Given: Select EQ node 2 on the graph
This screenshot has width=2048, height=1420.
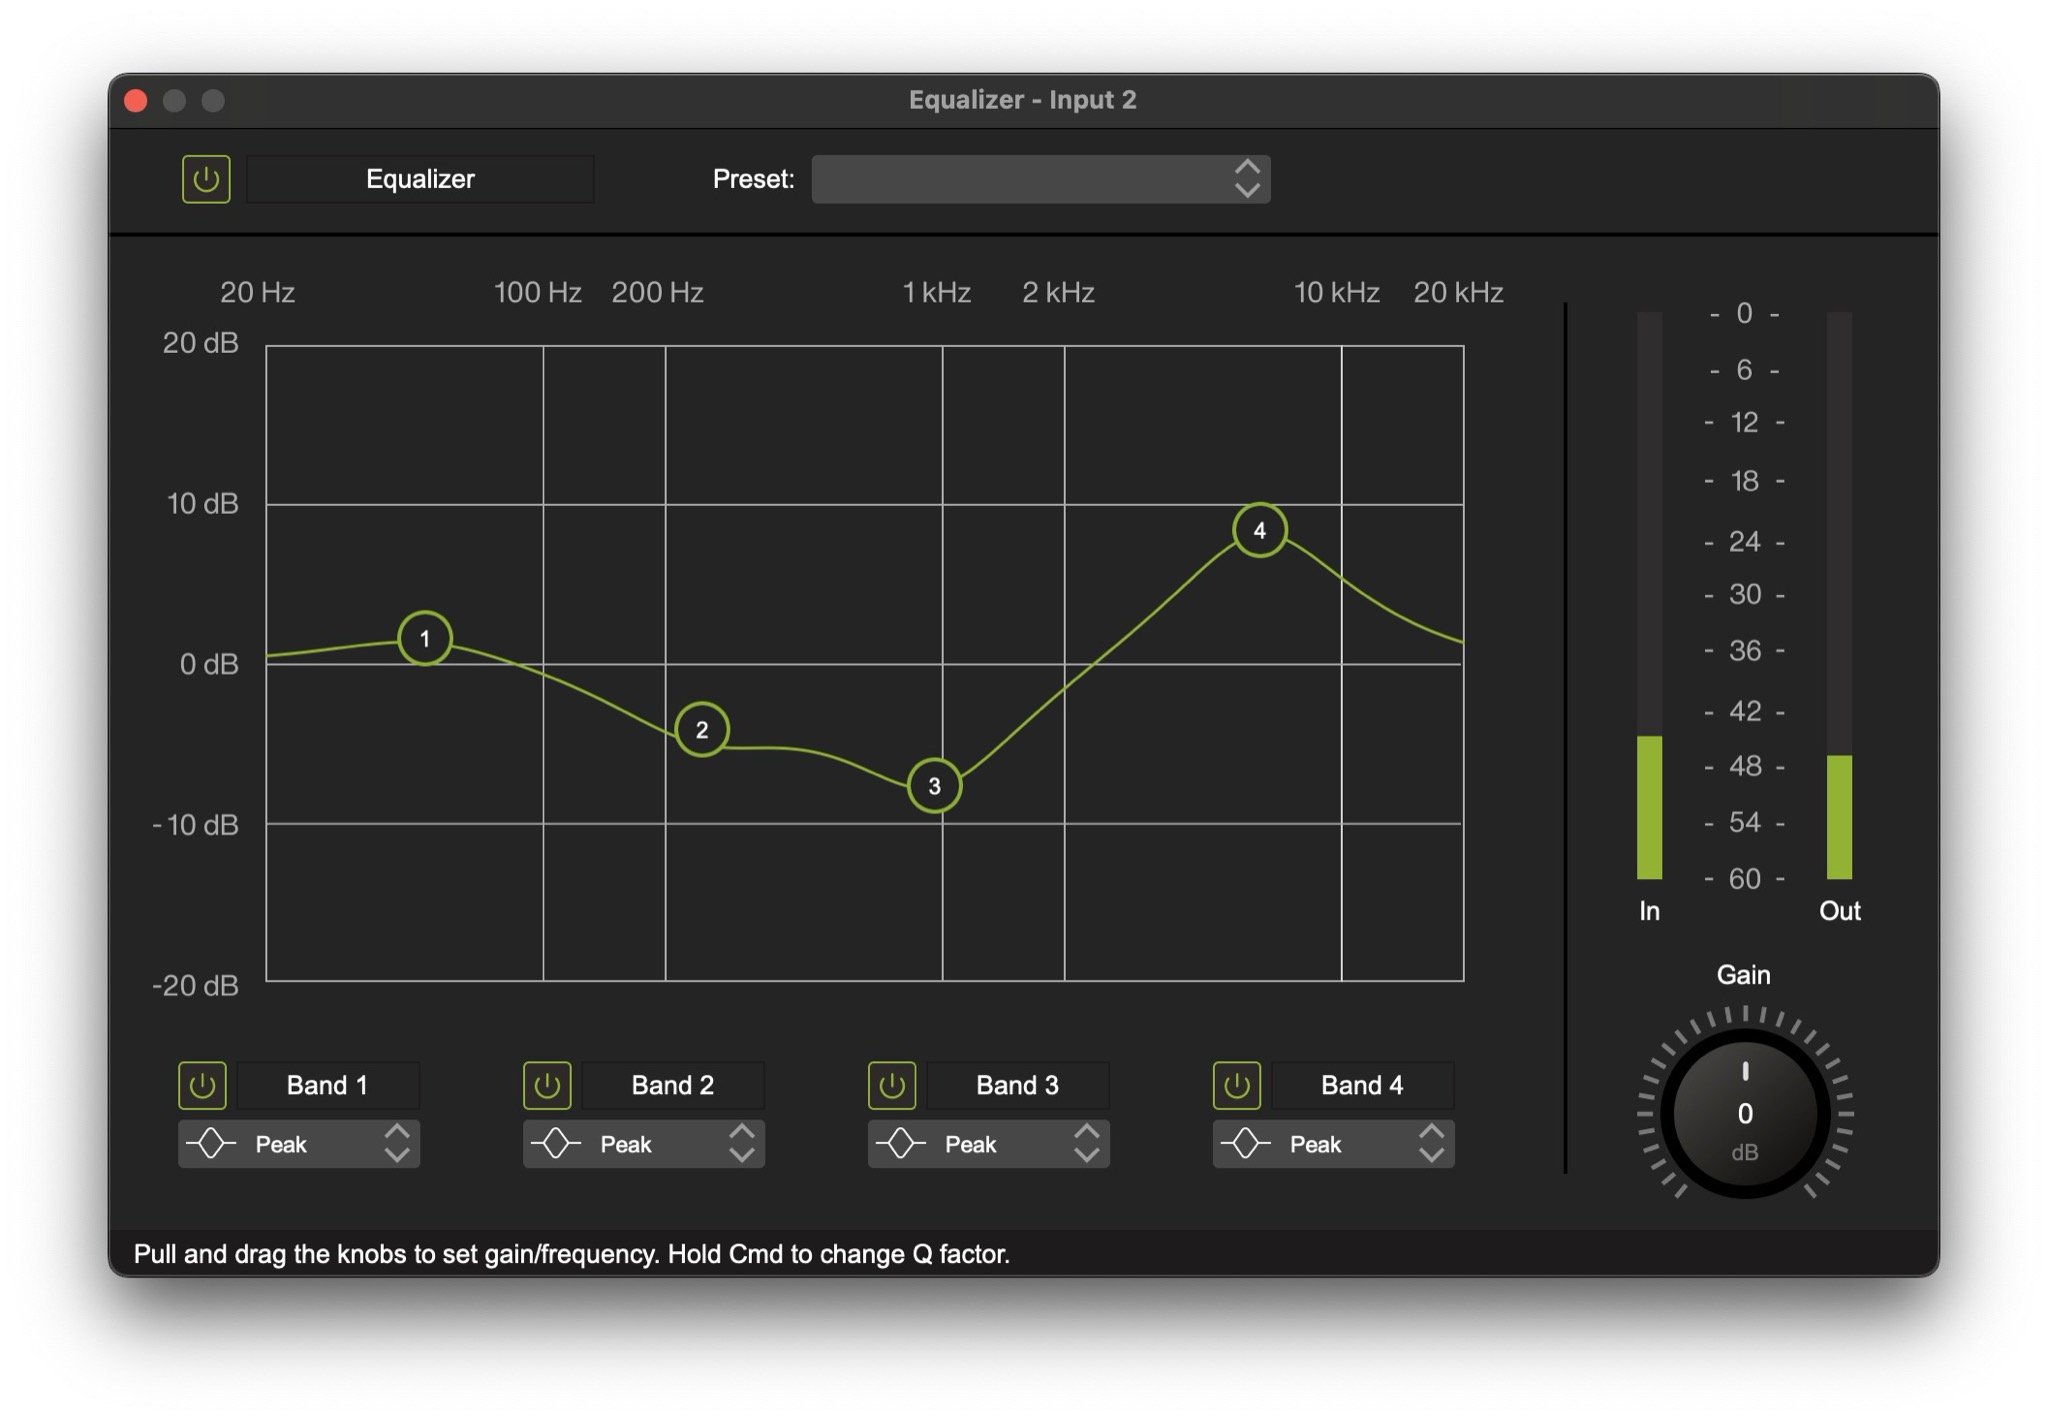Looking at the screenshot, I should (x=702, y=729).
